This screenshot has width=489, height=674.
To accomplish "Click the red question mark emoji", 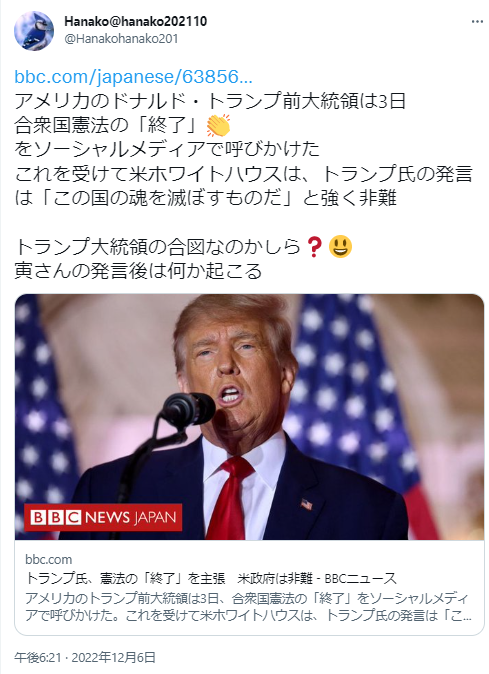I will coord(315,247).
